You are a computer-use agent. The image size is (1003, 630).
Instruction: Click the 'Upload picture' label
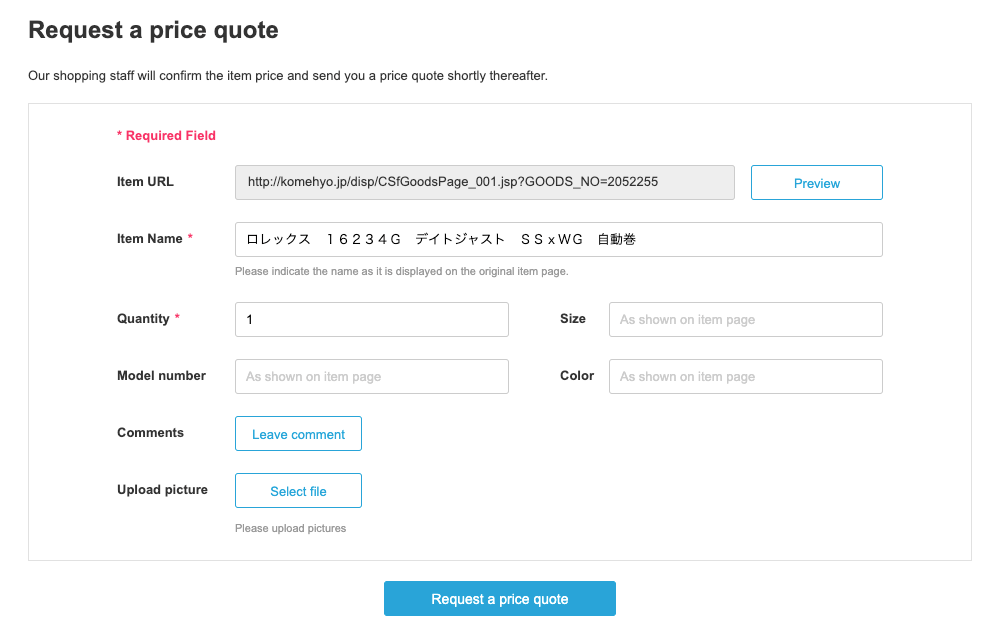click(162, 489)
